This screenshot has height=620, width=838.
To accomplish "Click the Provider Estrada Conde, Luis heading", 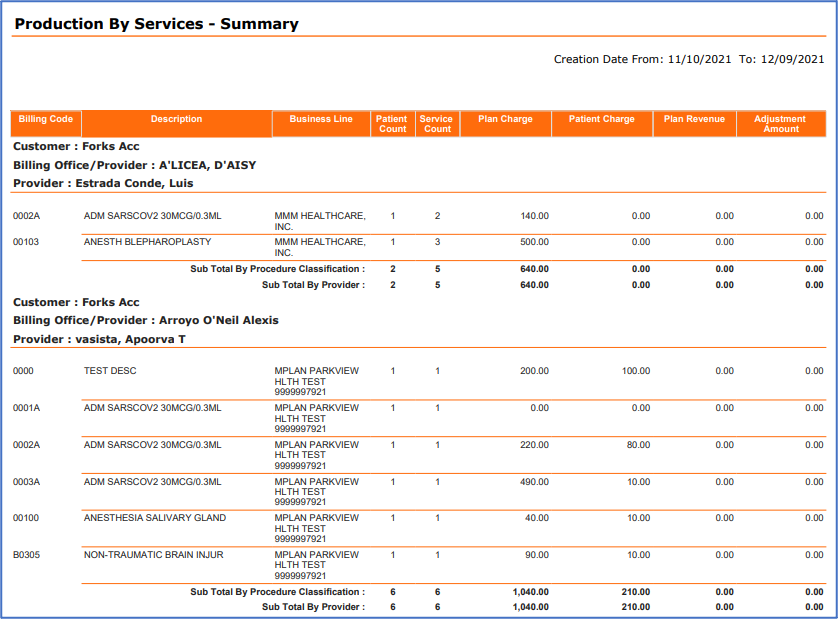I will tap(103, 183).
